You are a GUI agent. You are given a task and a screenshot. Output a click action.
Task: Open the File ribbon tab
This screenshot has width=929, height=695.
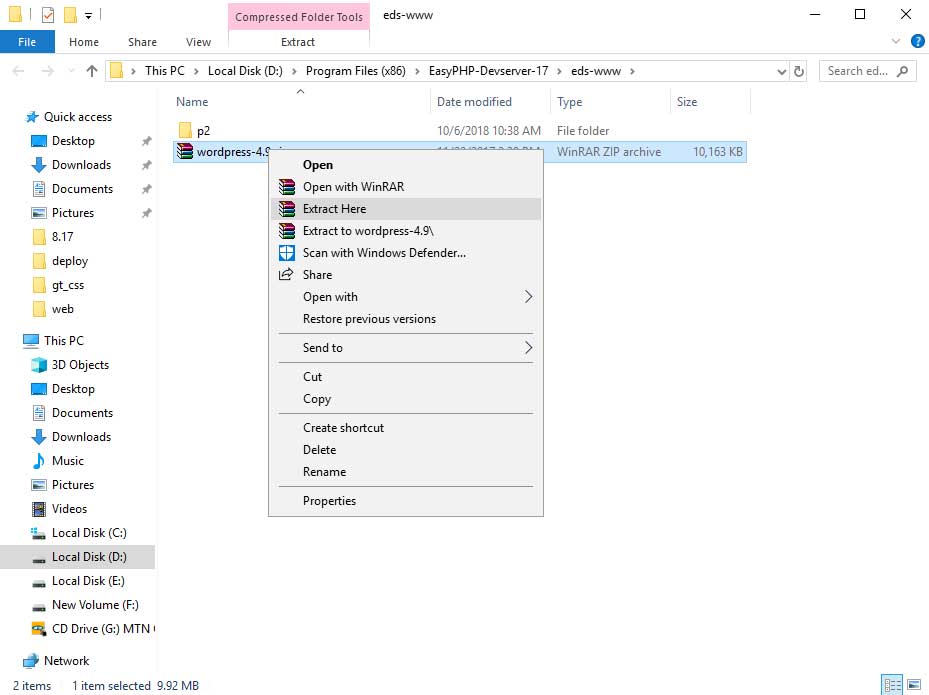27,42
